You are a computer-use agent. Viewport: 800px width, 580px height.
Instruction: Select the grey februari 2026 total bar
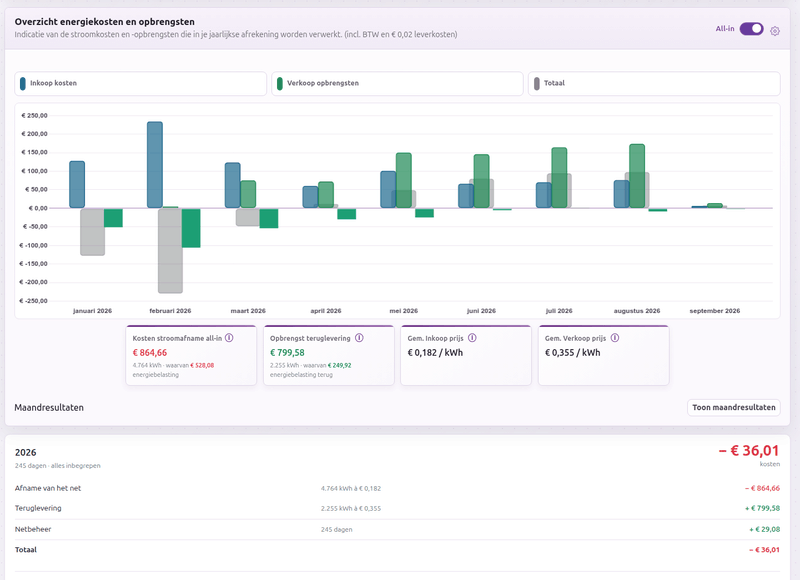pyautogui.click(x=170, y=250)
